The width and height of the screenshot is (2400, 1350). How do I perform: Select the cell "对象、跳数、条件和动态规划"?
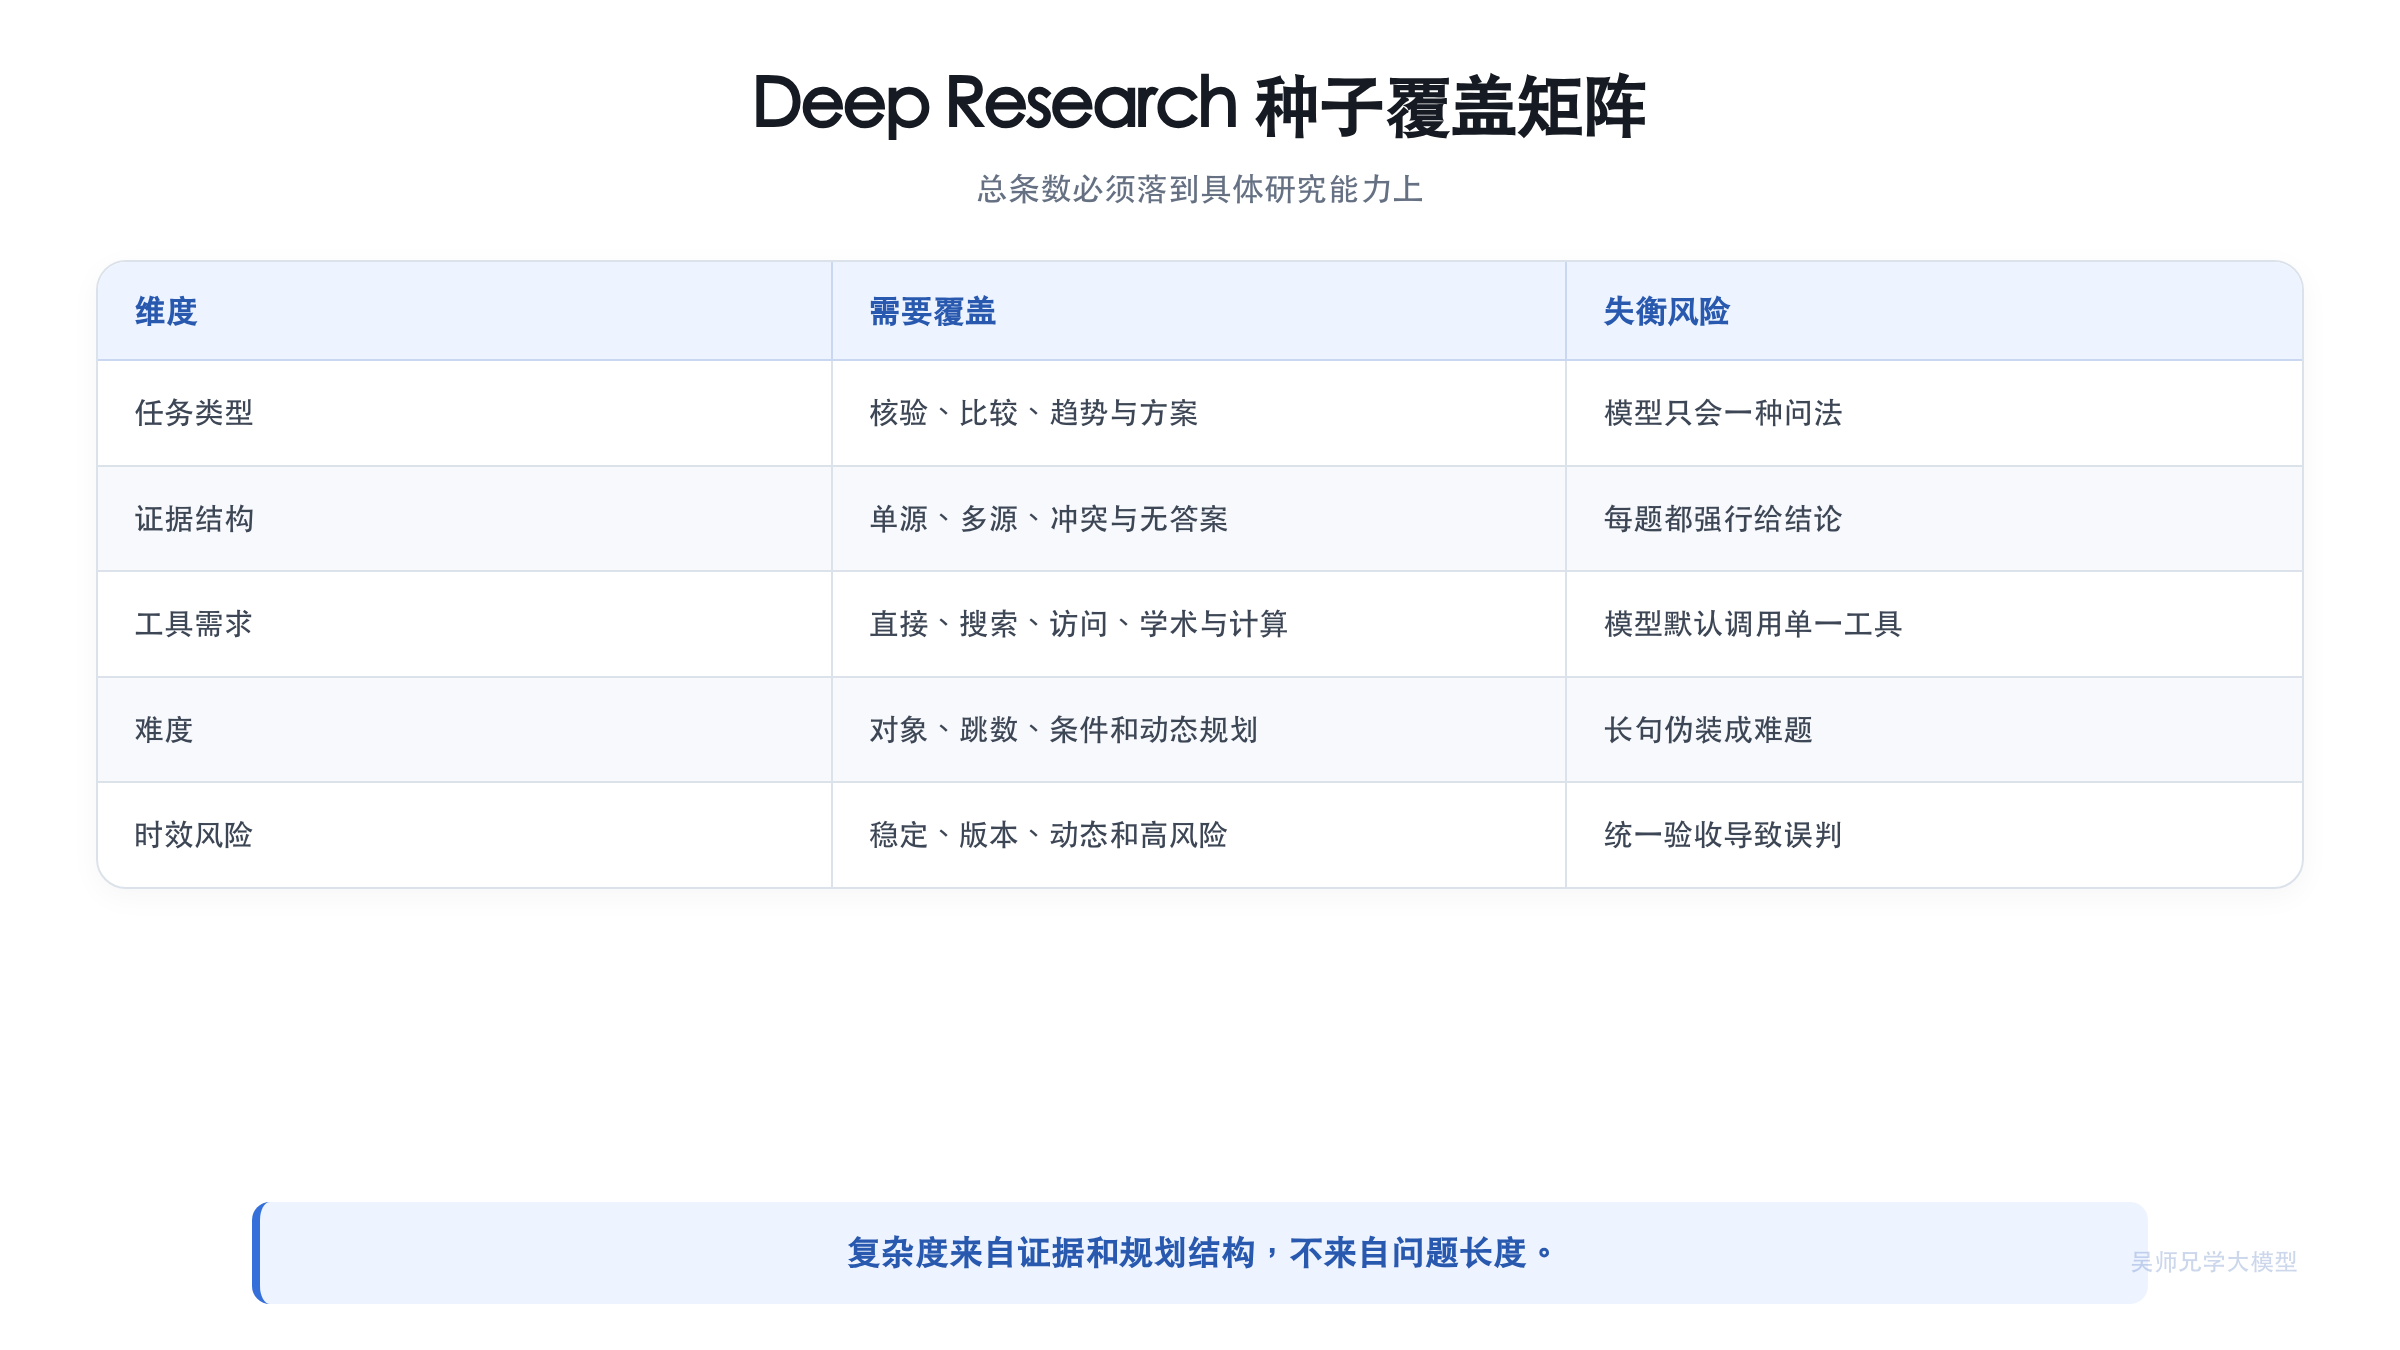[1199, 730]
